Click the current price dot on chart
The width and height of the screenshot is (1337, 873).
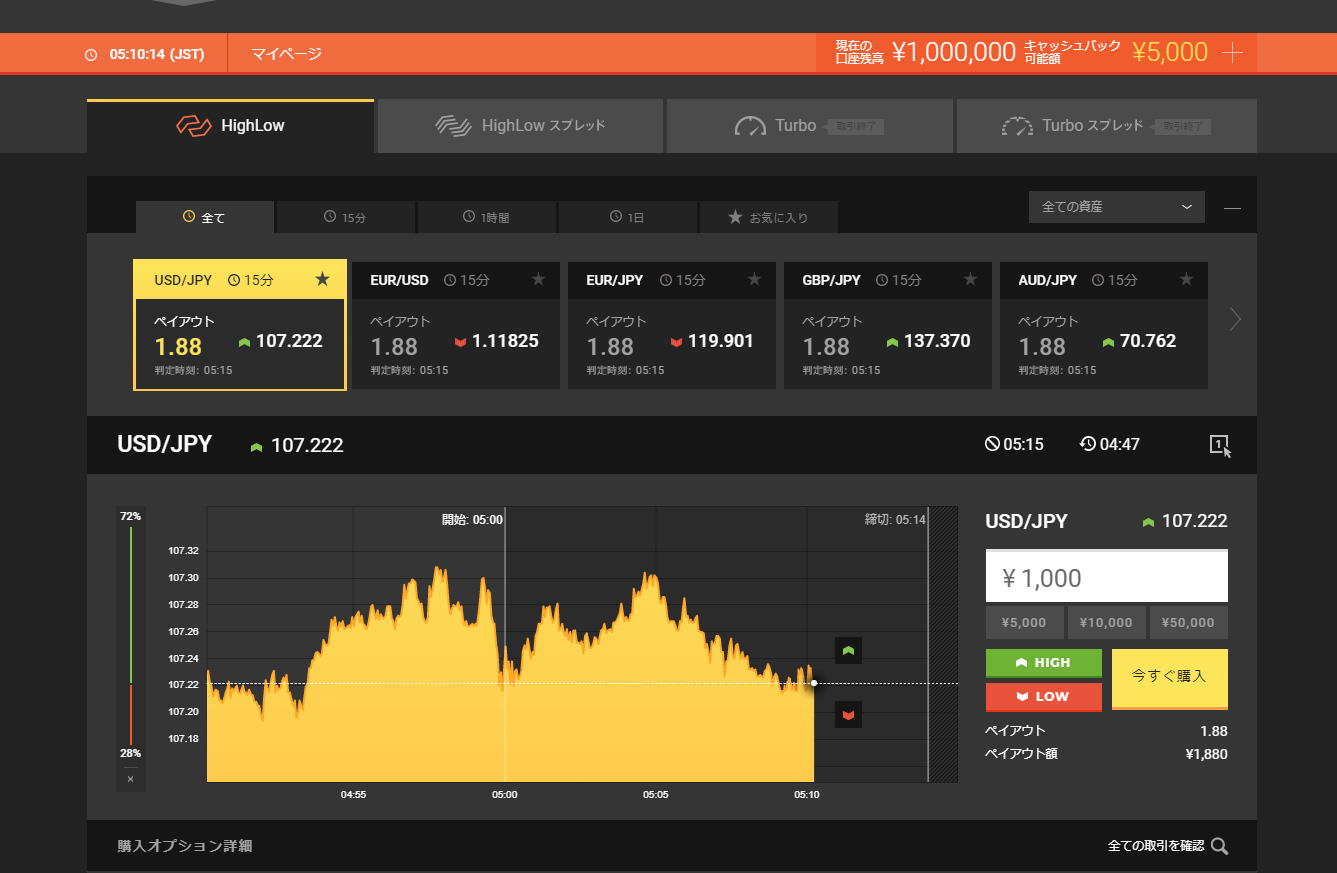pyautogui.click(x=814, y=683)
